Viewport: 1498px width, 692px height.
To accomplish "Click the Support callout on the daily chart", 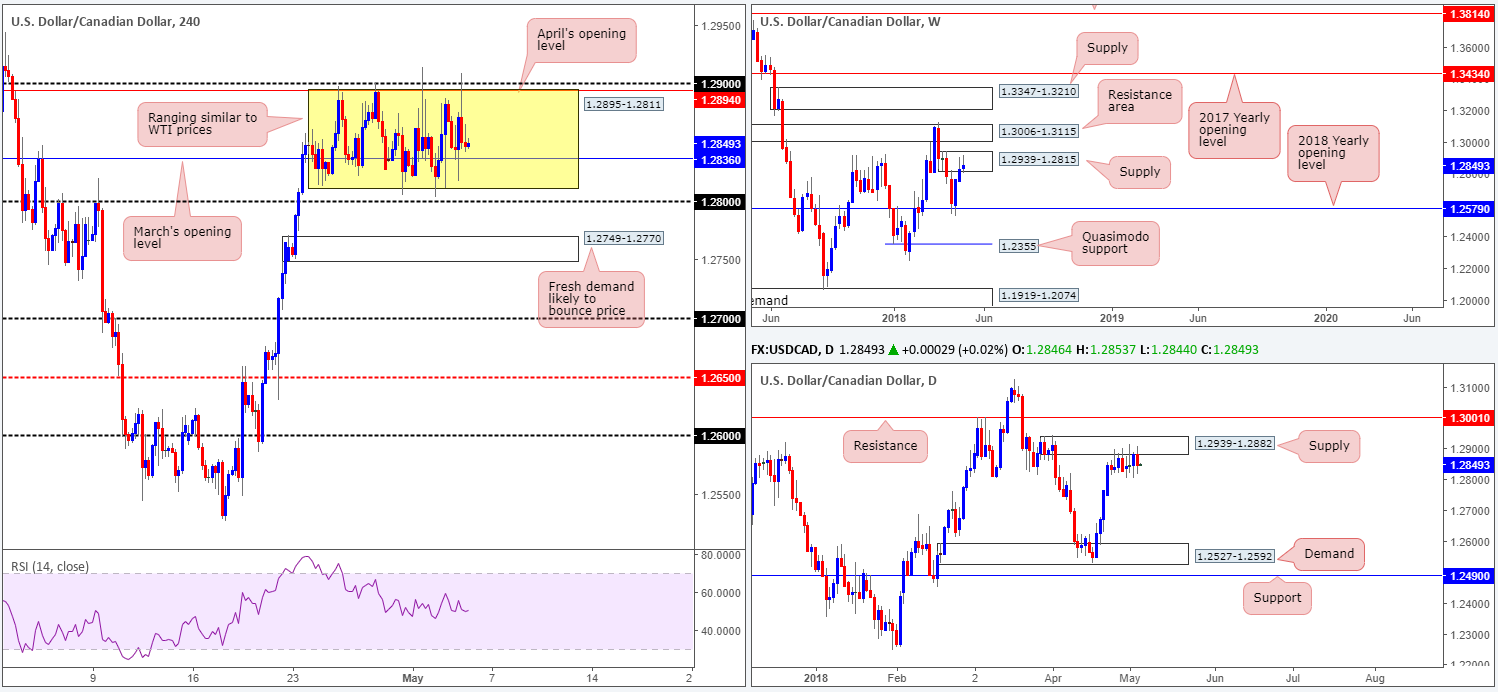I will pyautogui.click(x=1279, y=598).
